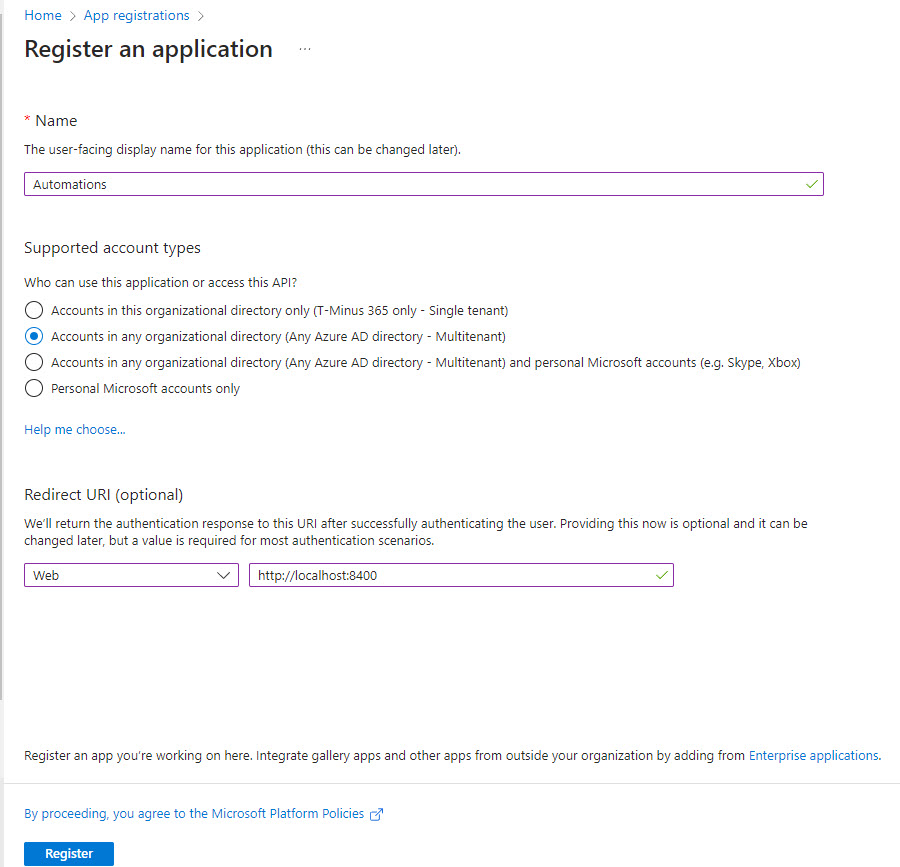Image resolution: width=900 pixels, height=867 pixels.
Task: Select Personal Microsoft accounts only
Action: pyautogui.click(x=34, y=388)
